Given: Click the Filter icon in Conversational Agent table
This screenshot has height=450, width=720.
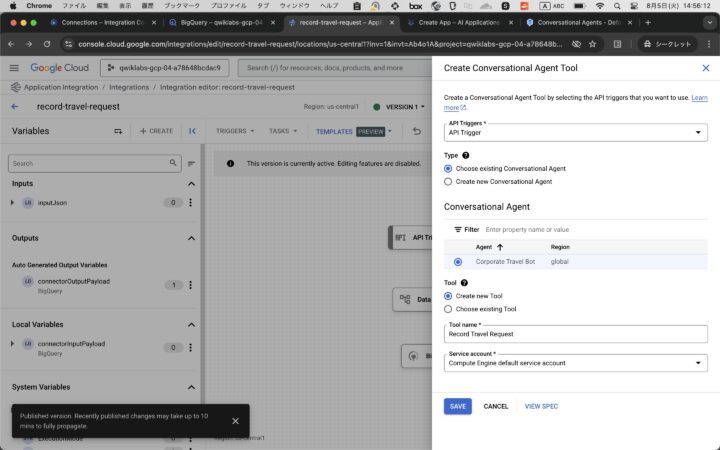Looking at the screenshot, I should coord(458,230).
